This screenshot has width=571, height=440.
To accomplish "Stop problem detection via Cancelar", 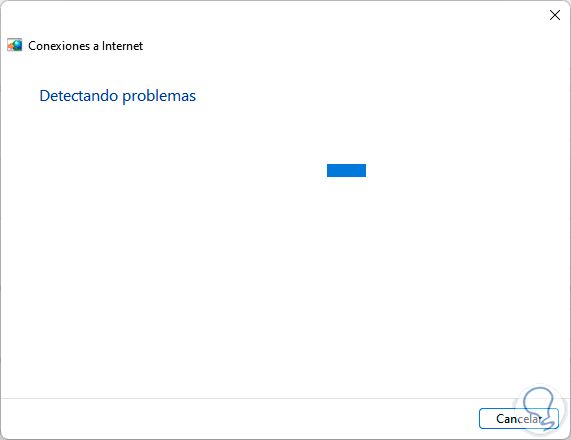I will [519, 419].
